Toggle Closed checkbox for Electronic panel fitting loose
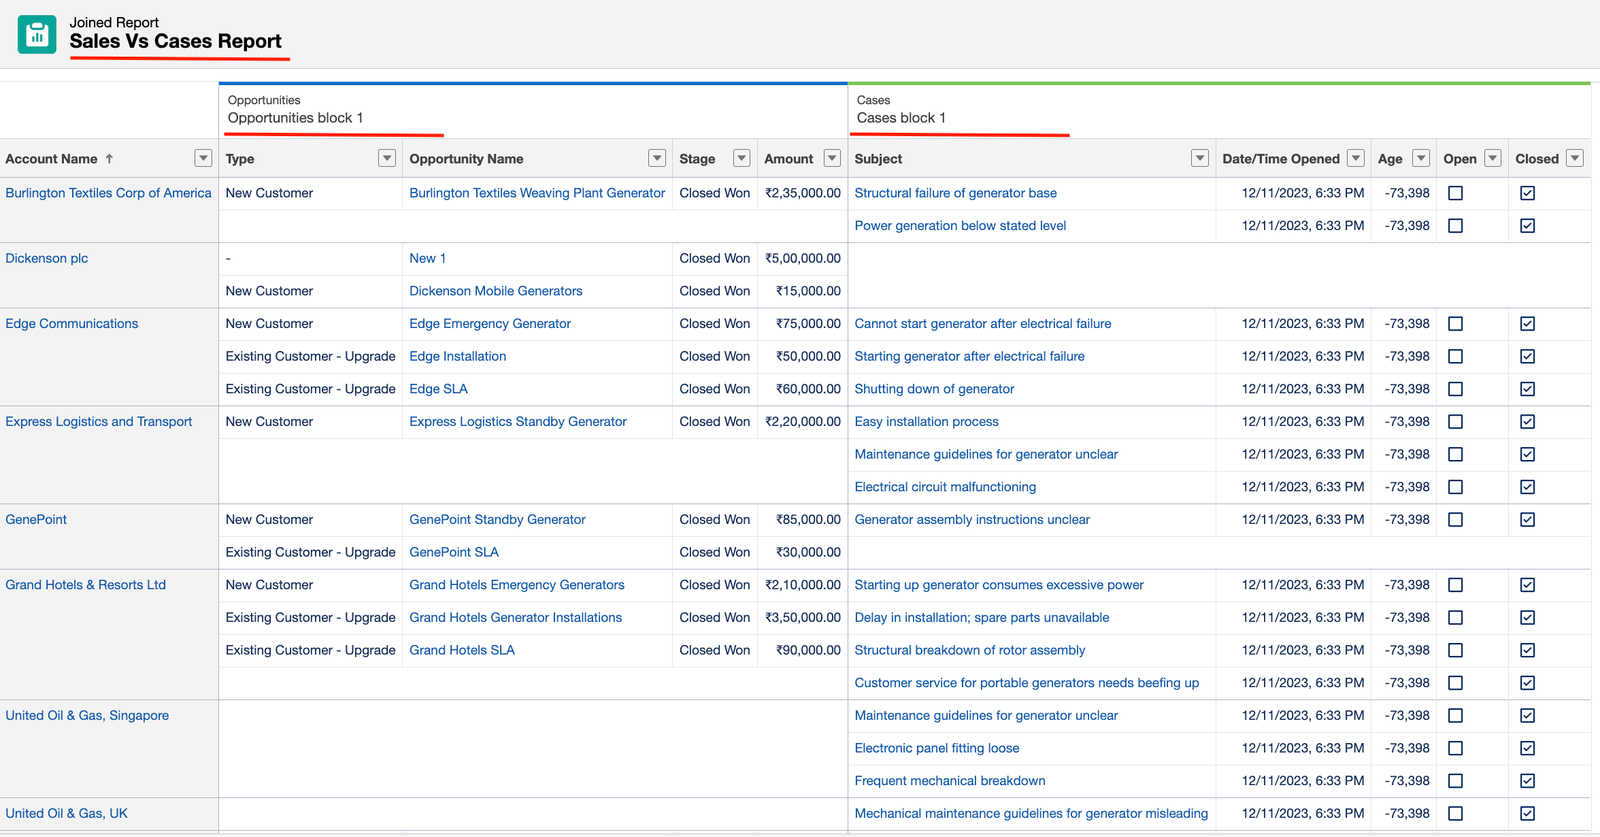Image resolution: width=1600 pixels, height=837 pixels. [1527, 748]
